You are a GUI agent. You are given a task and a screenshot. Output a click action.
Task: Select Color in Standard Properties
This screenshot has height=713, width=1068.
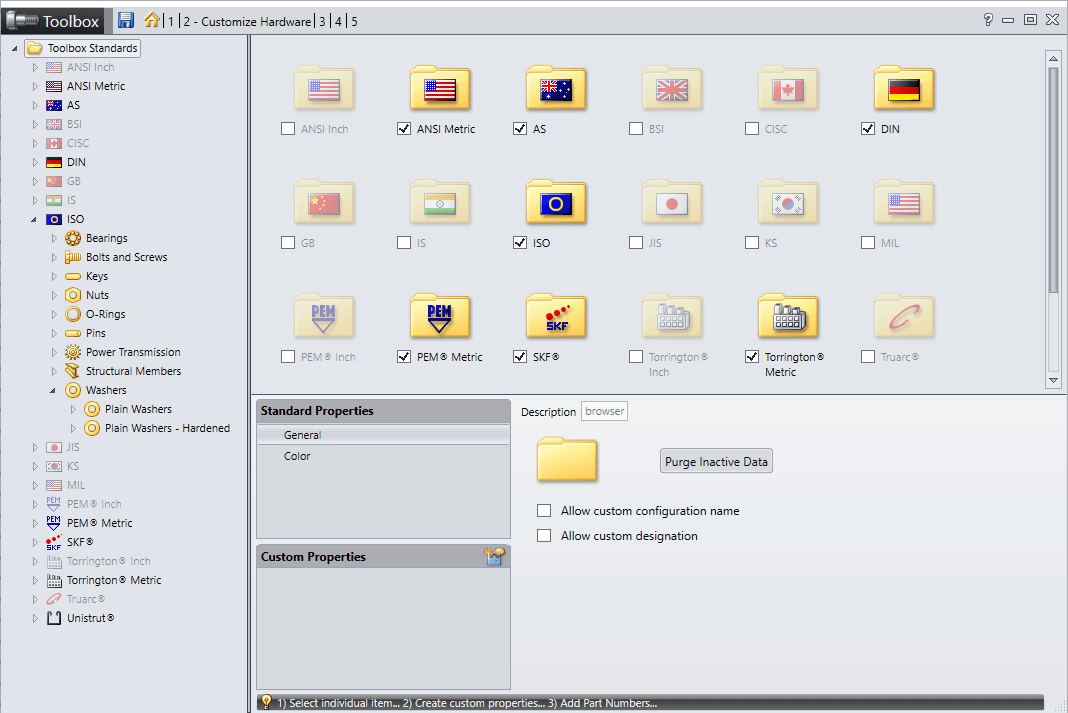tap(297, 456)
